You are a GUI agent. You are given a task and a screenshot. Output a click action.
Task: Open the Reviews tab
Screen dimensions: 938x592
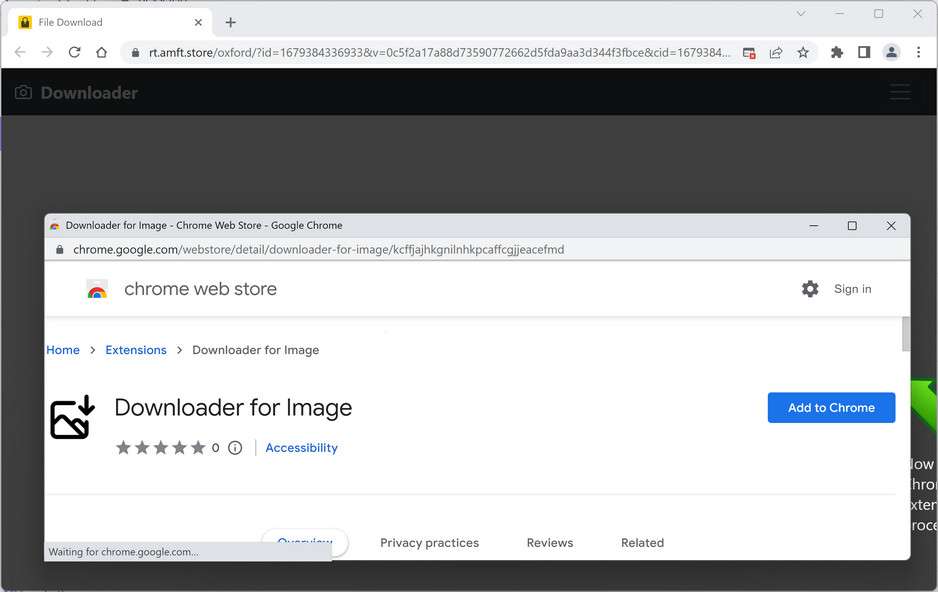550,543
